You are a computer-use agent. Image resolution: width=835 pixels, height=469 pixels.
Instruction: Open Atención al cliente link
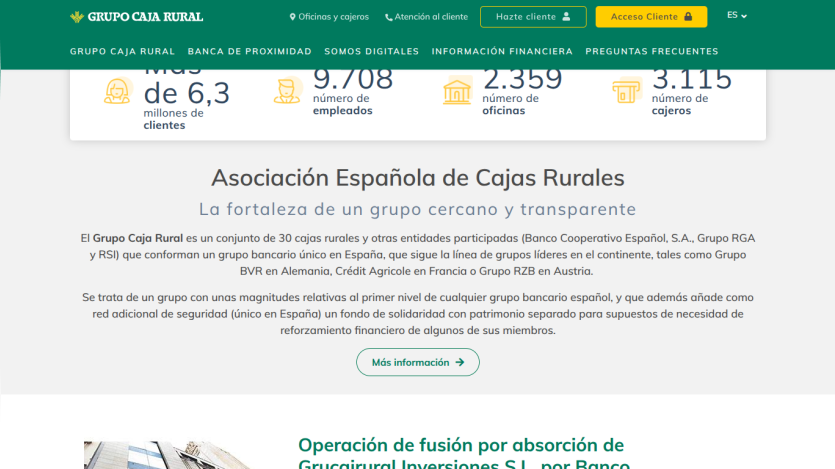tap(427, 17)
